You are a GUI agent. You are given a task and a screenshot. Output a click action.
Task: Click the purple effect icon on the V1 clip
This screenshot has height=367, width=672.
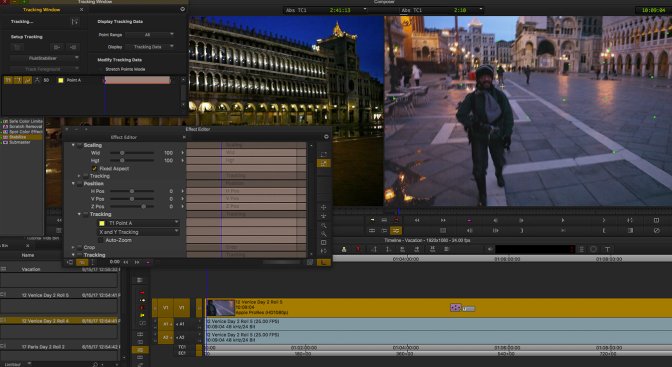(x=455, y=307)
